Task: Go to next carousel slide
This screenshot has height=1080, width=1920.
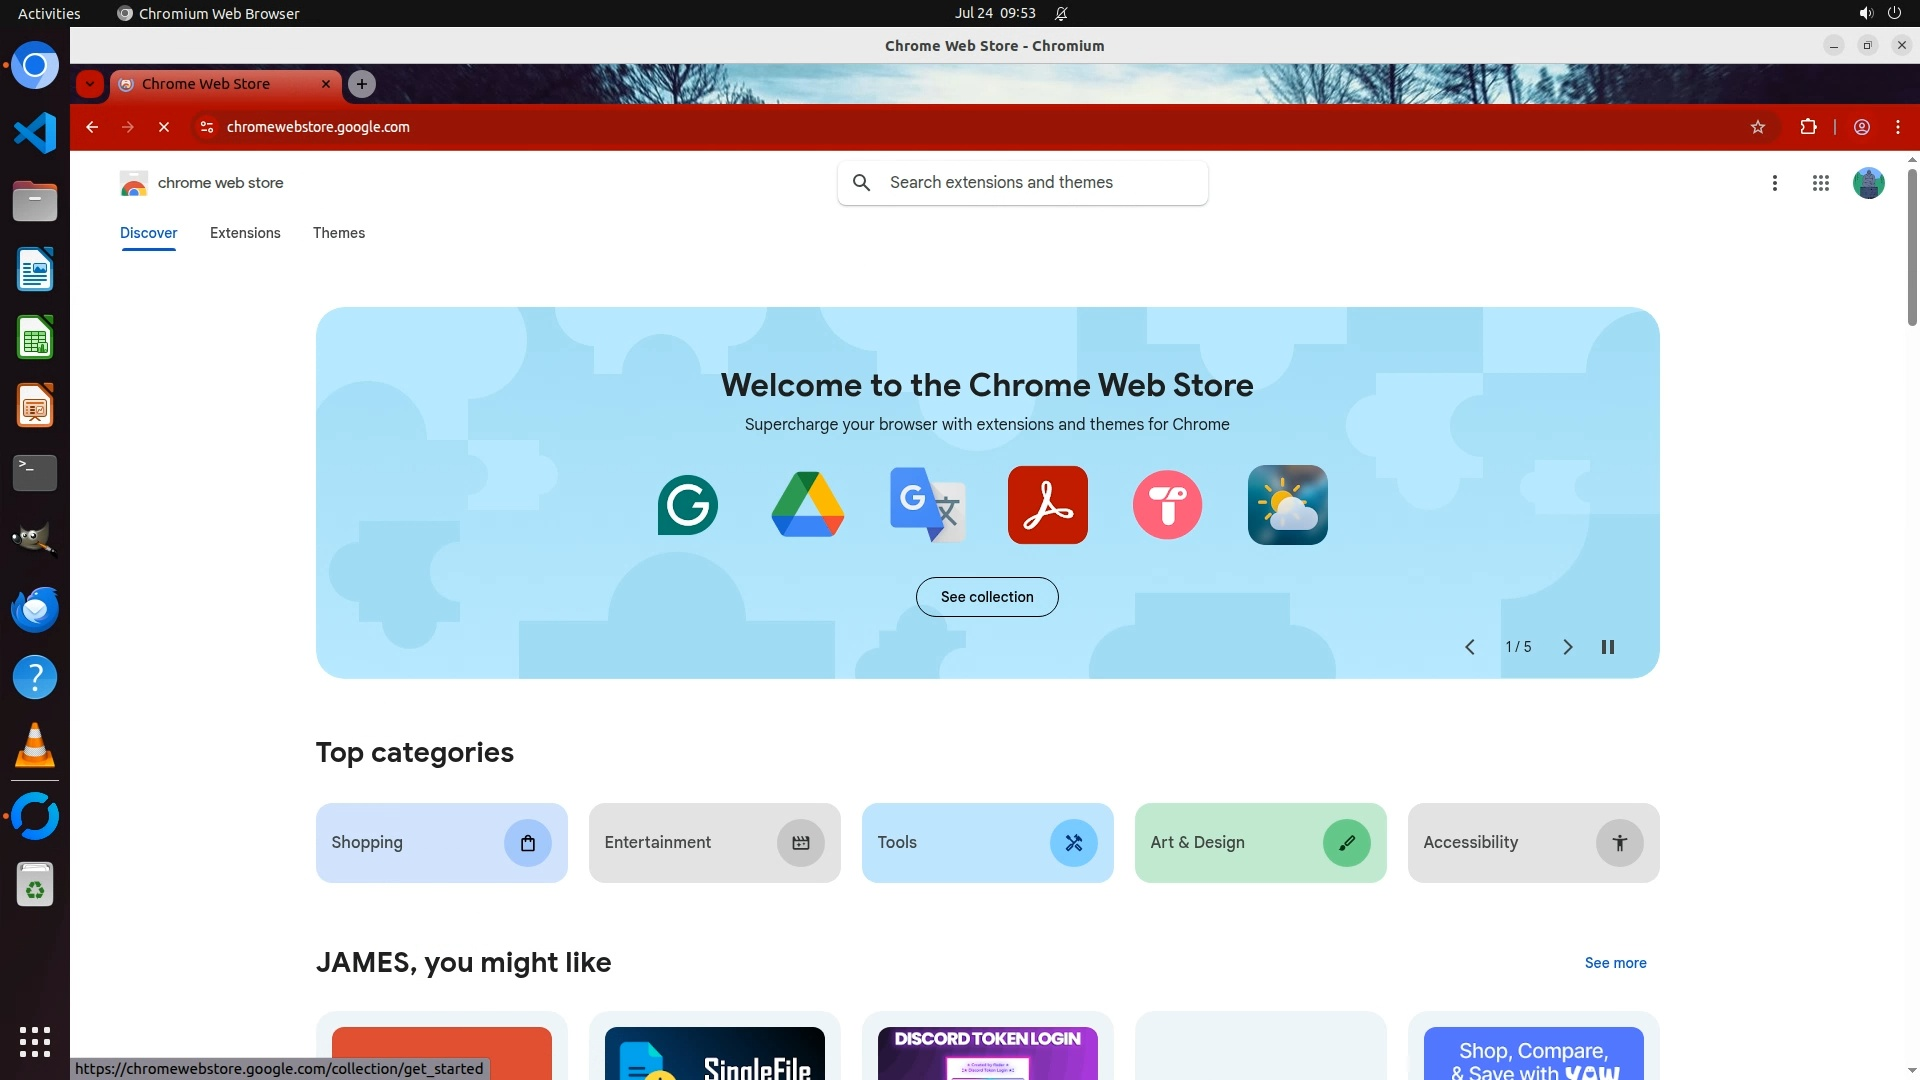Action: click(x=1567, y=647)
